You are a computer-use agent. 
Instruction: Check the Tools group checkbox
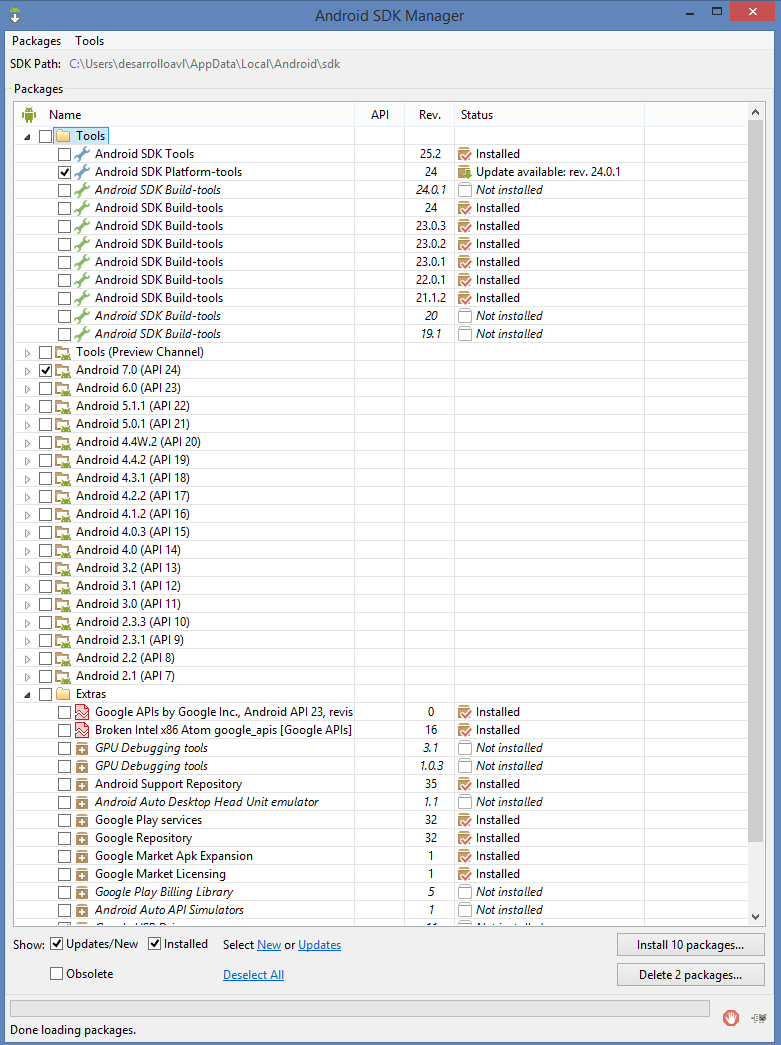coord(45,136)
